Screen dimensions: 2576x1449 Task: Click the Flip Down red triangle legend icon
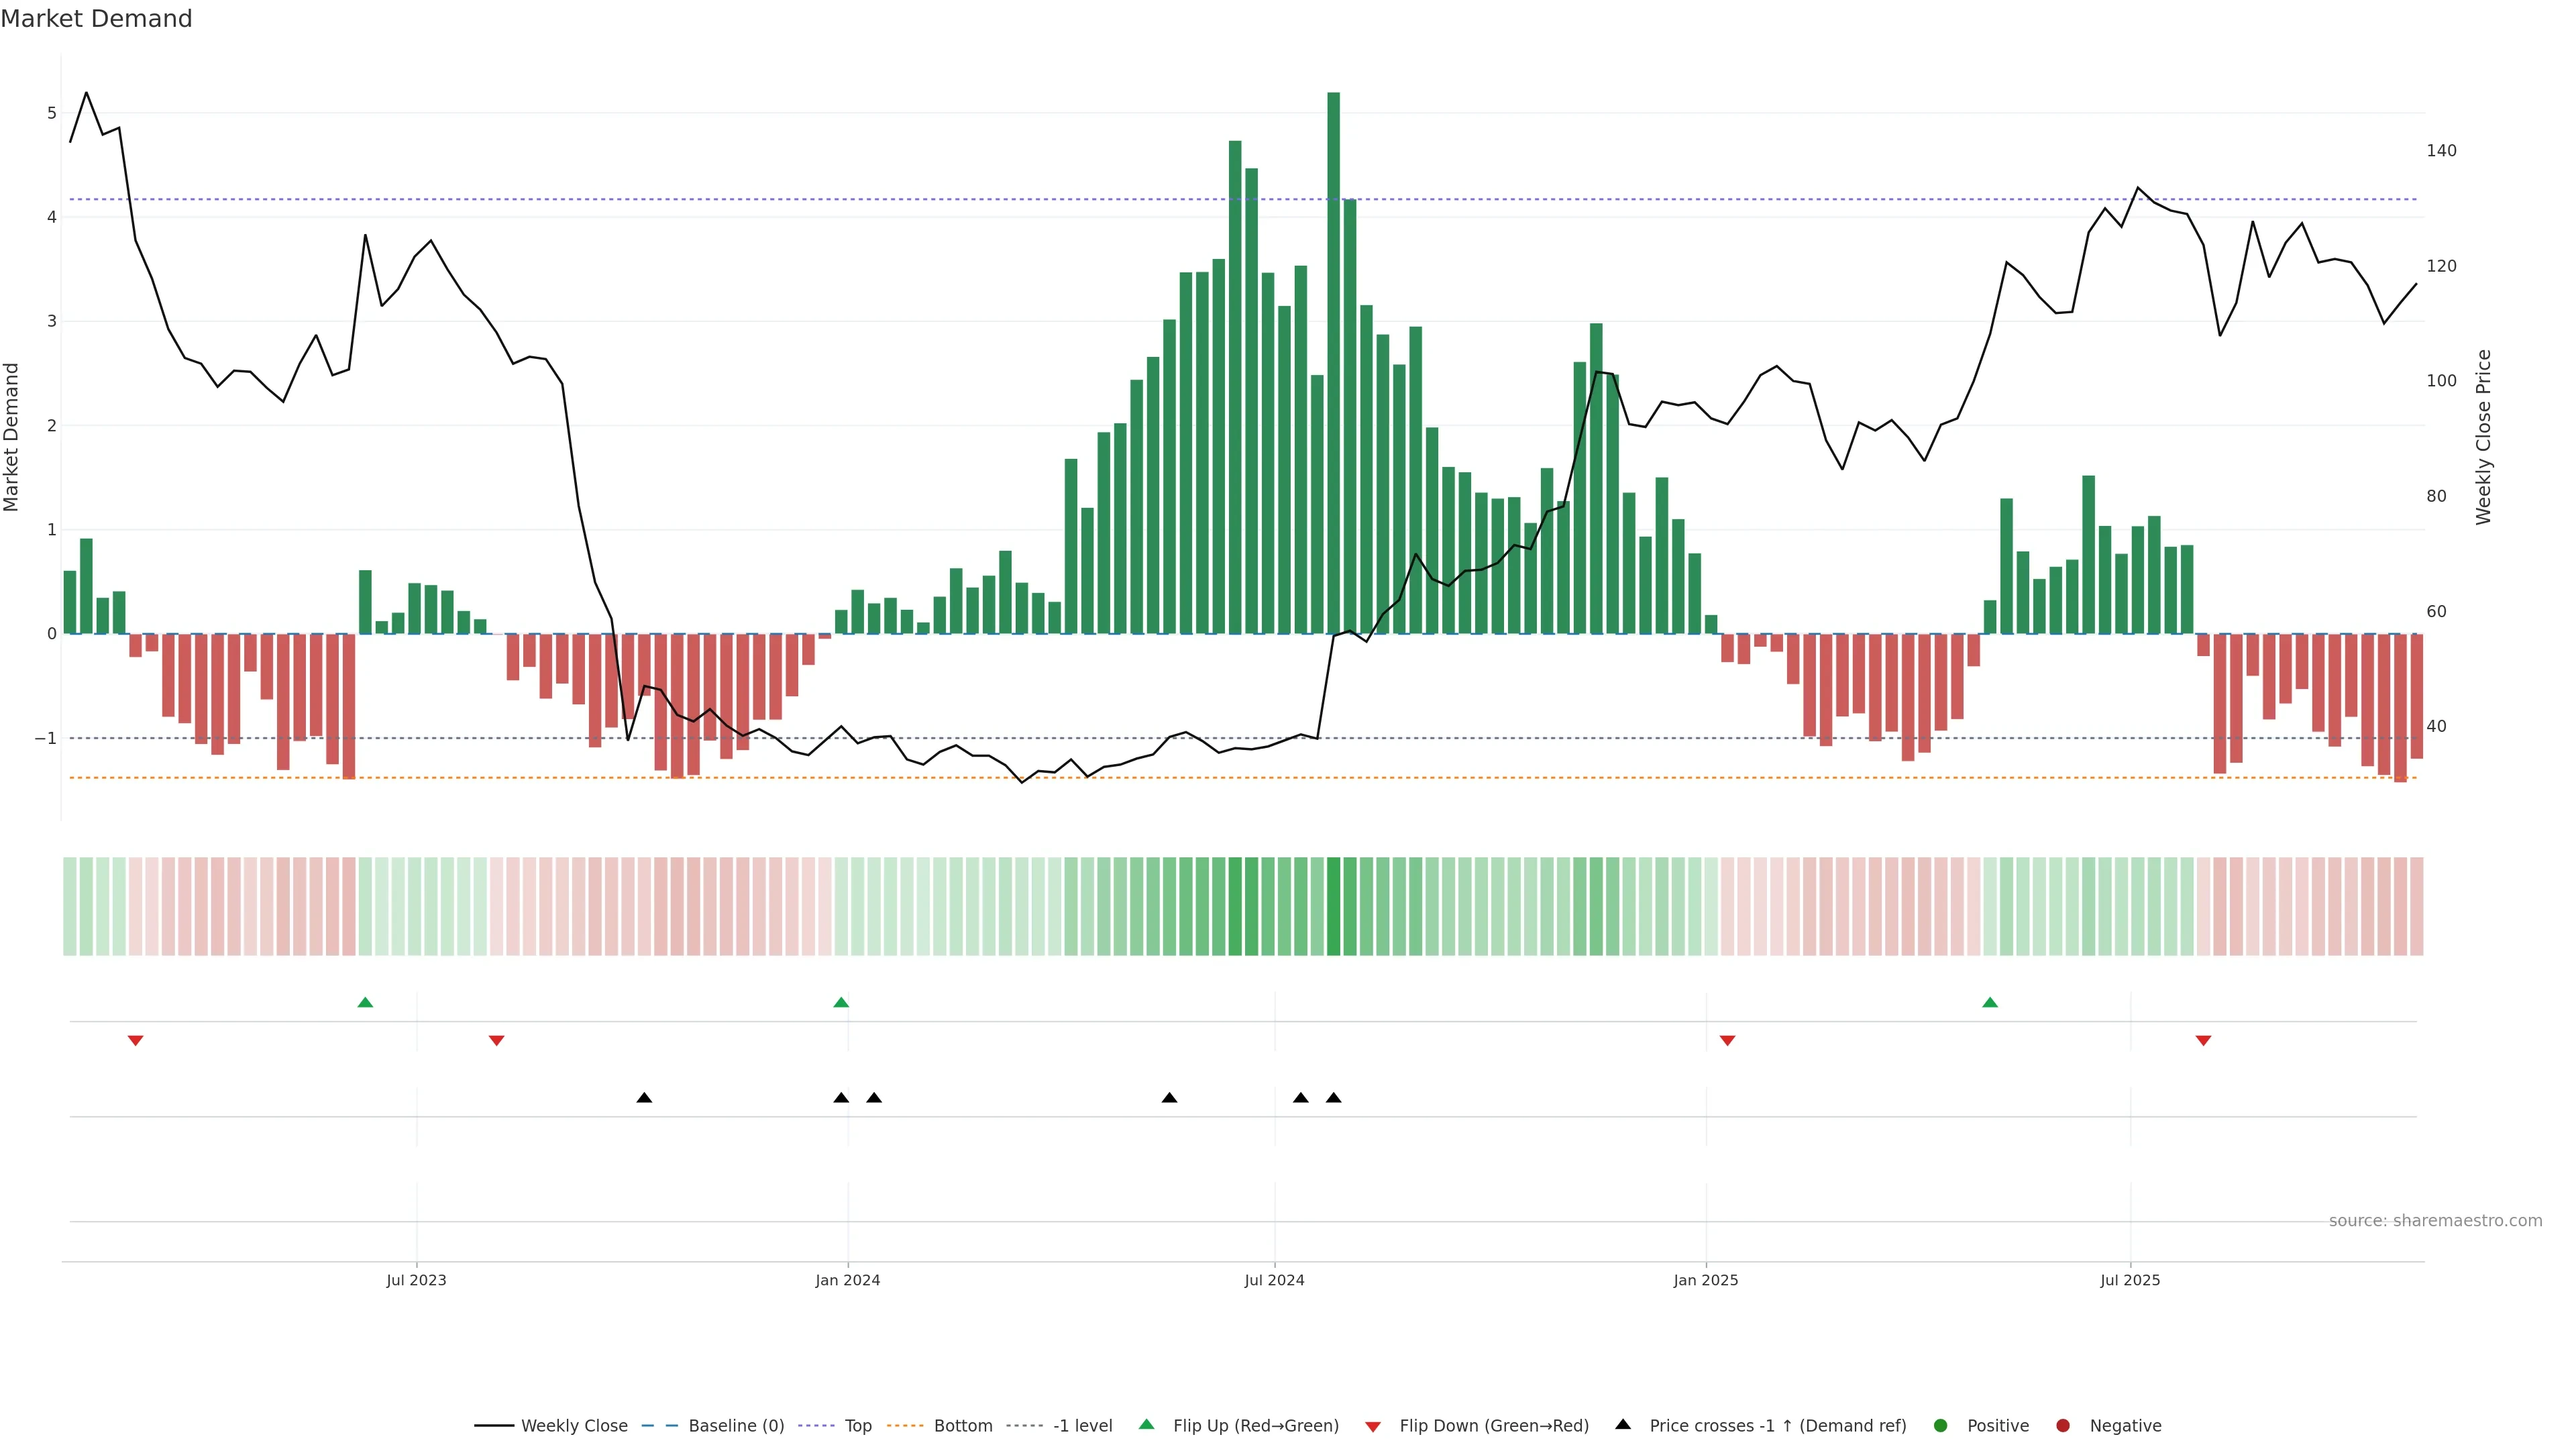click(x=1373, y=1426)
